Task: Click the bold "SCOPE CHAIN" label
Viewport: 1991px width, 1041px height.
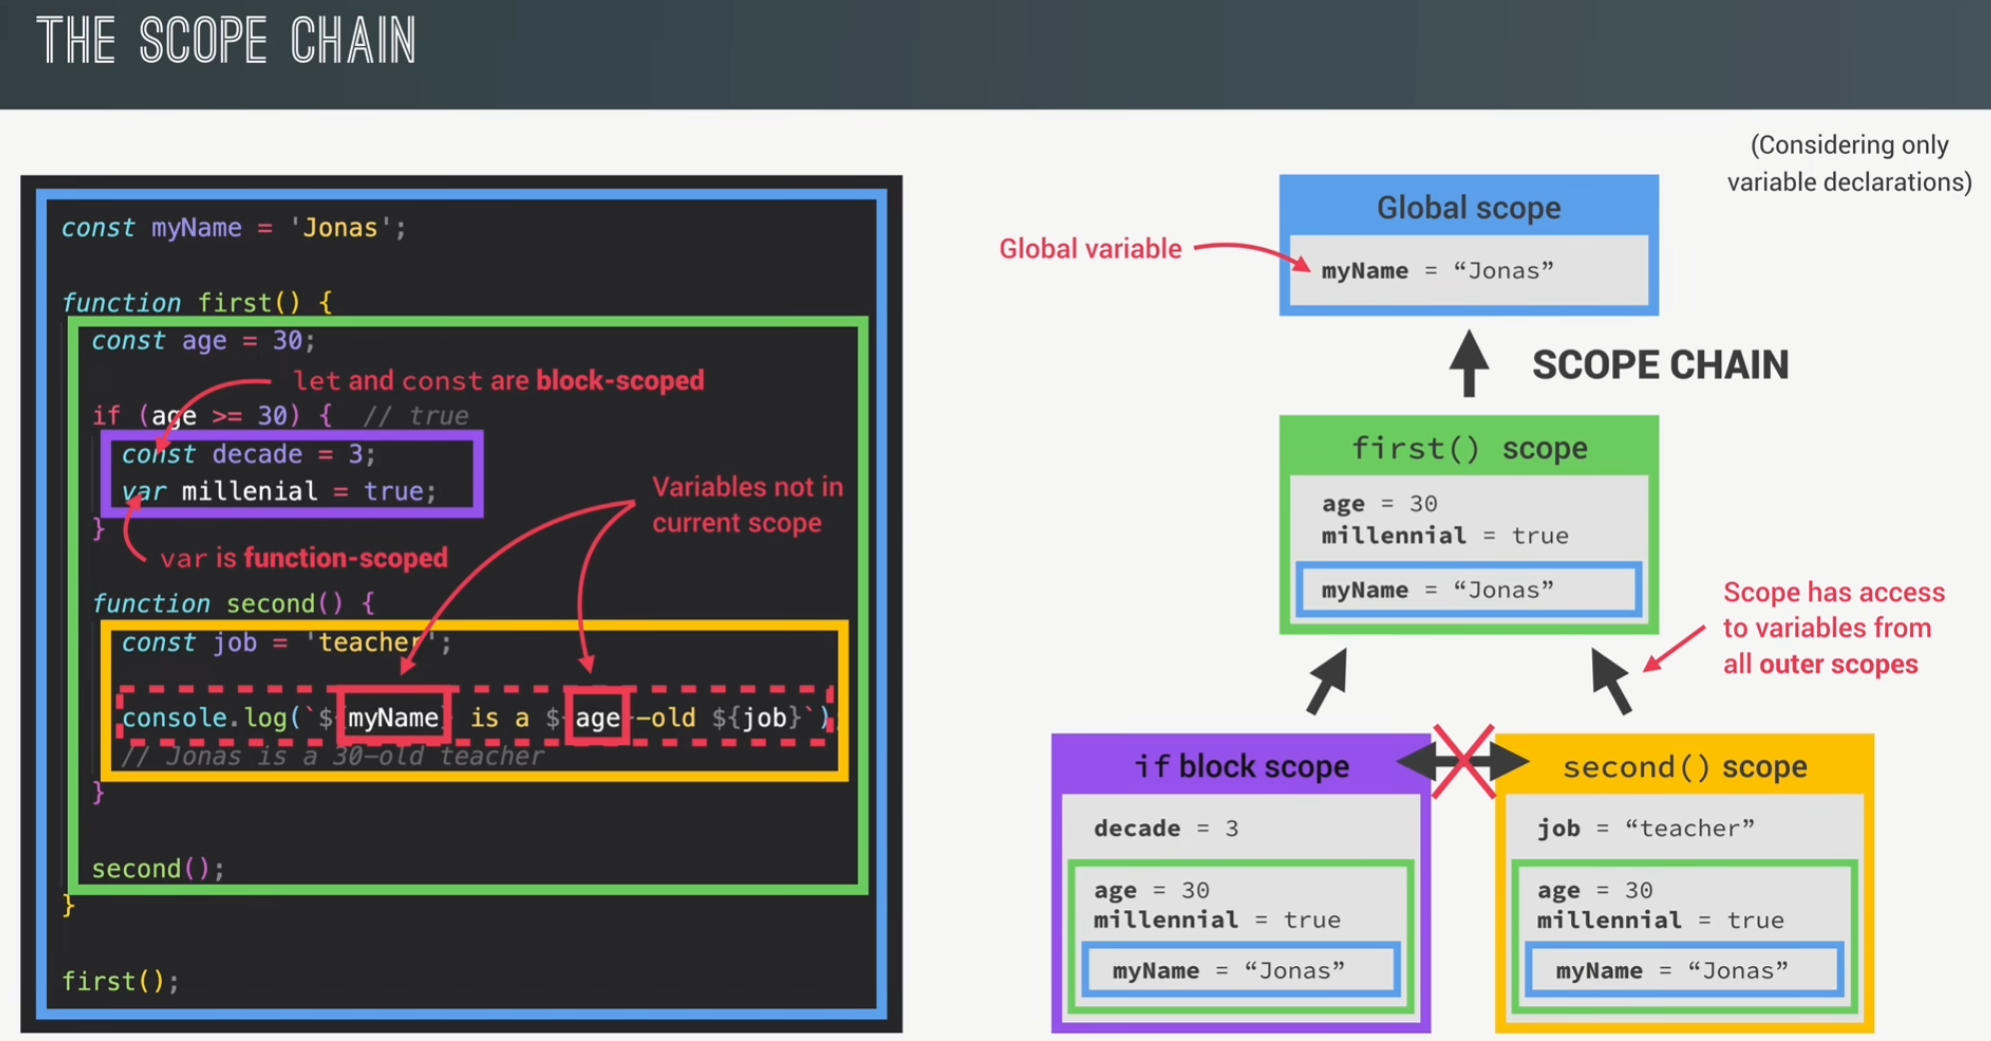Action: (x=1660, y=365)
